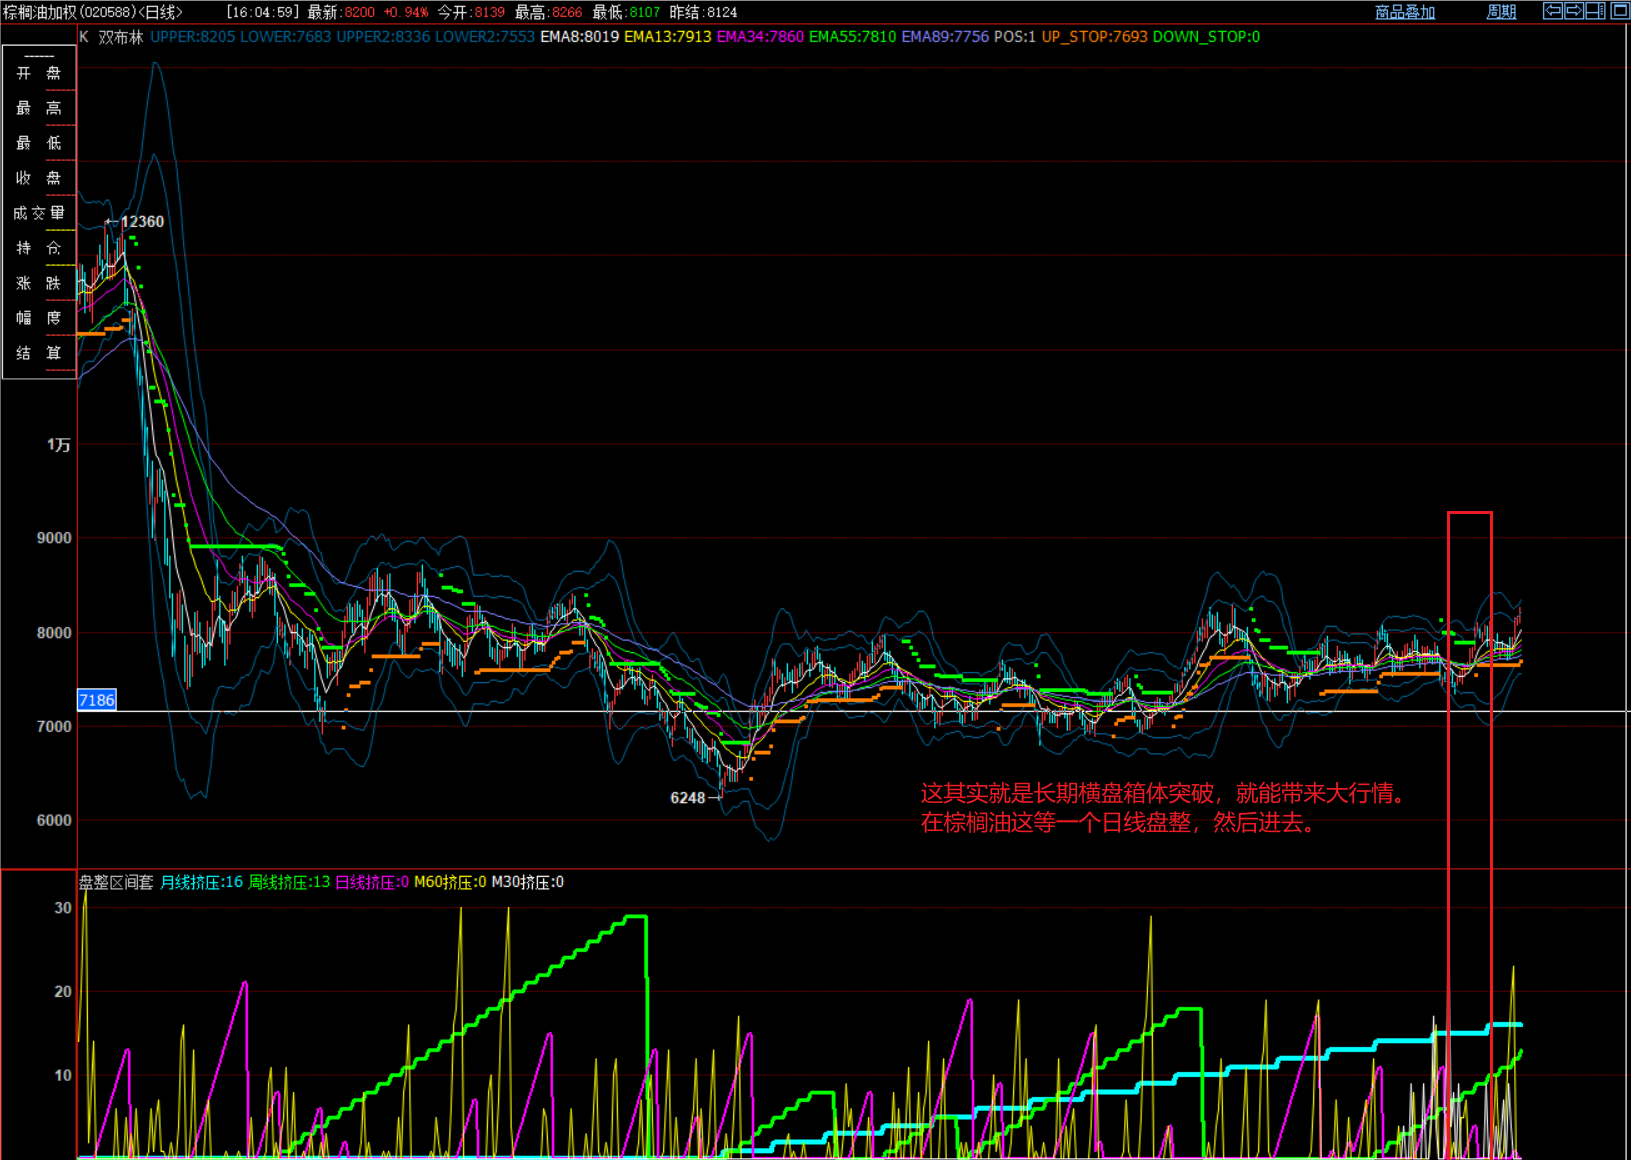The width and height of the screenshot is (1631, 1160).
Task: Open the 周期 period menu
Action: [1501, 12]
